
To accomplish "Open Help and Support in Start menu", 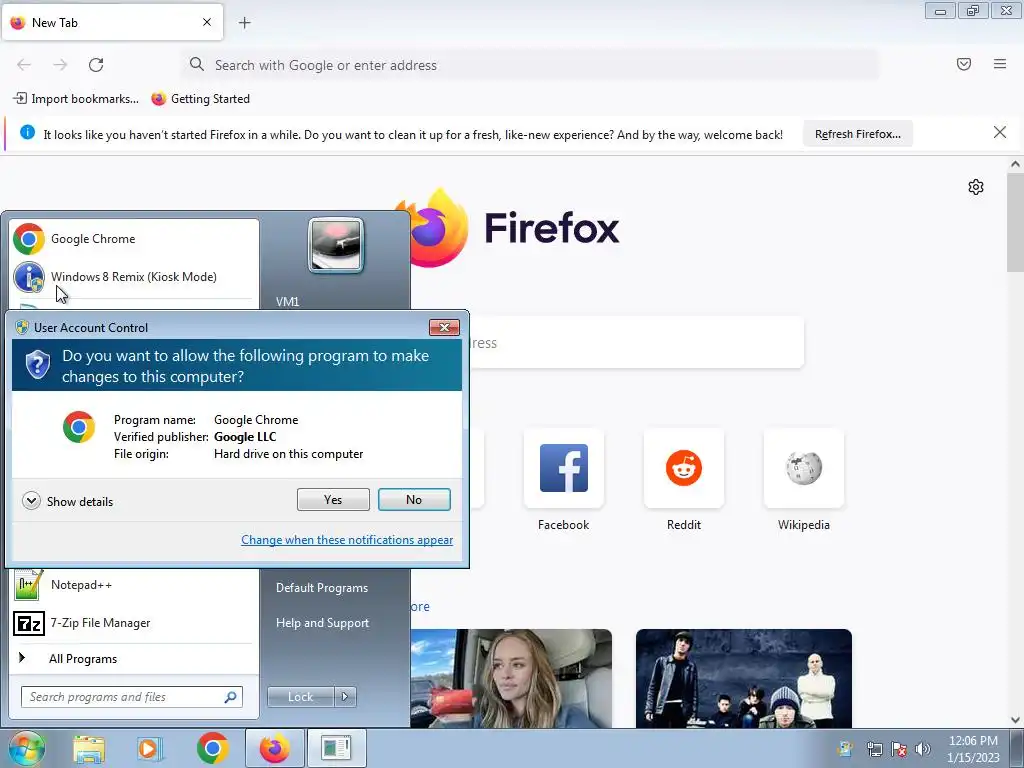I will [x=322, y=623].
